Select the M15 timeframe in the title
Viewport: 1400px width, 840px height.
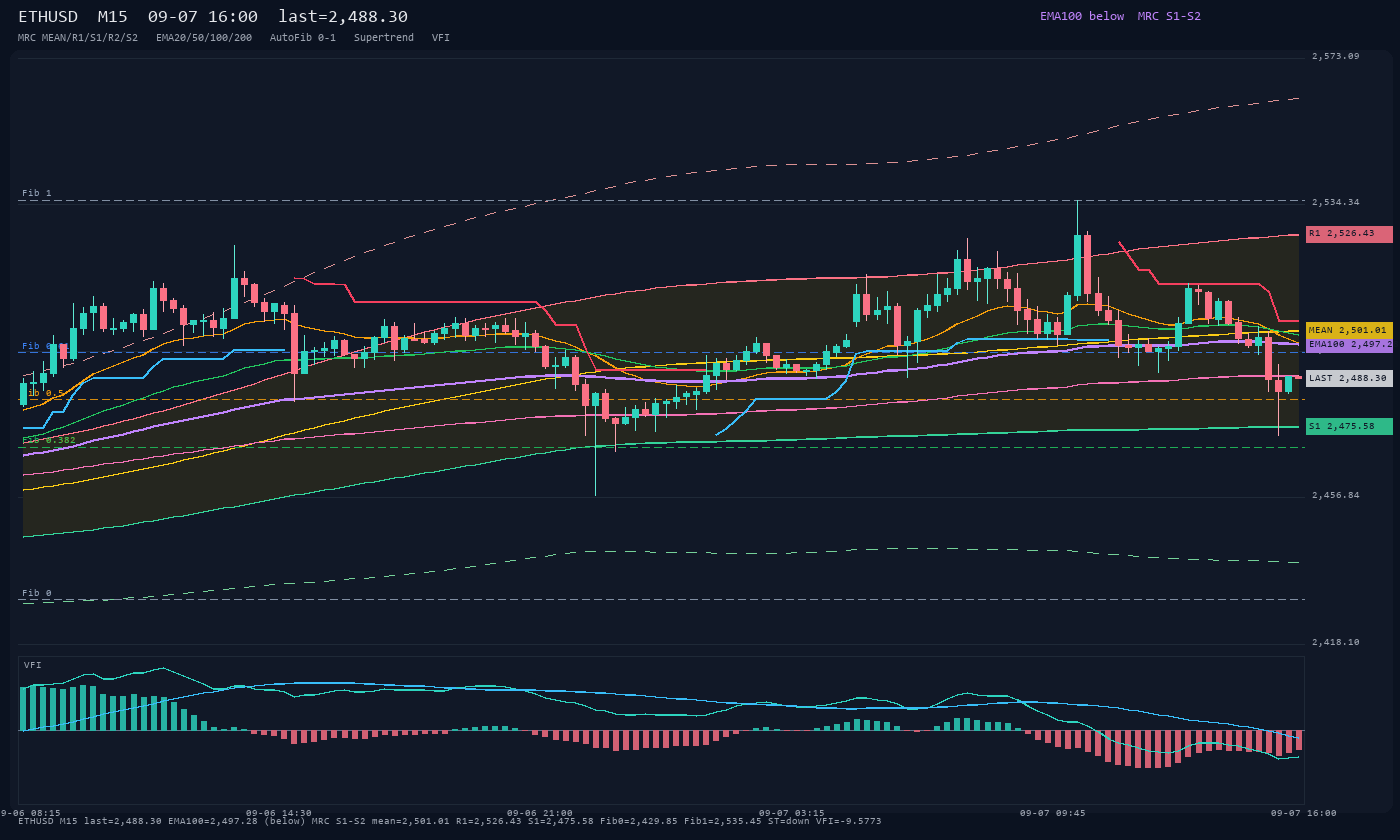[x=114, y=17]
